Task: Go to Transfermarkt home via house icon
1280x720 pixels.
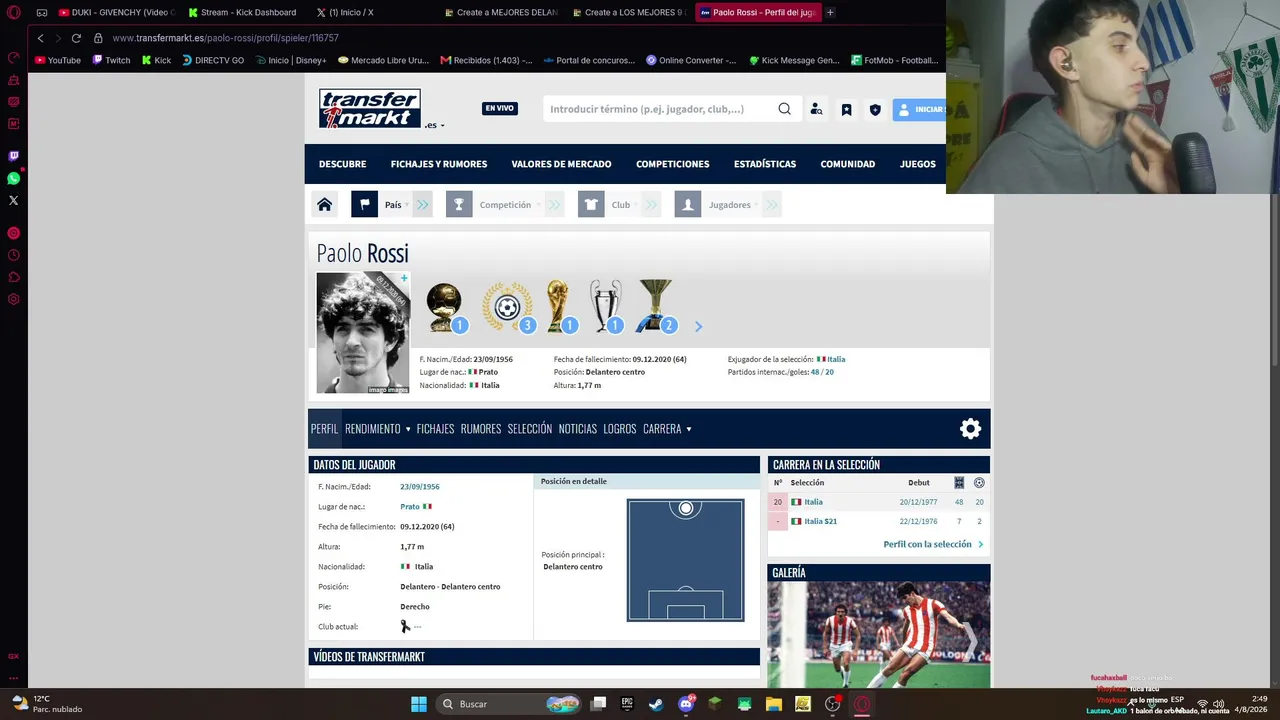Action: pyautogui.click(x=324, y=205)
